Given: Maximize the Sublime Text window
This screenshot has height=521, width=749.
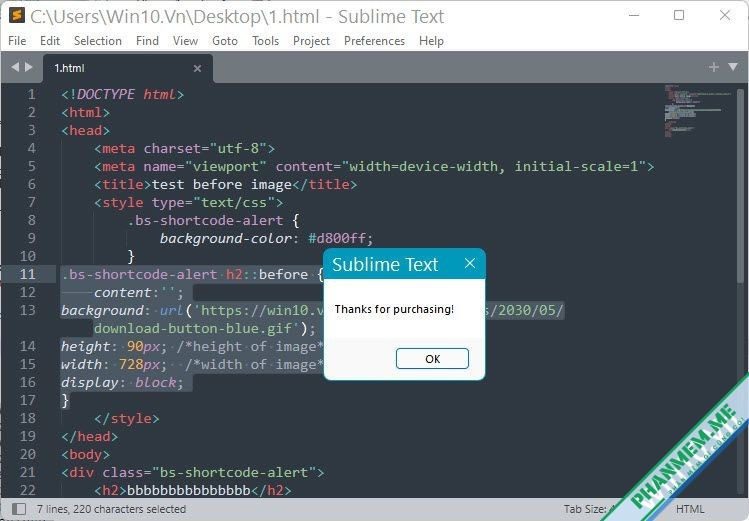Looking at the screenshot, I should tap(679, 15).
